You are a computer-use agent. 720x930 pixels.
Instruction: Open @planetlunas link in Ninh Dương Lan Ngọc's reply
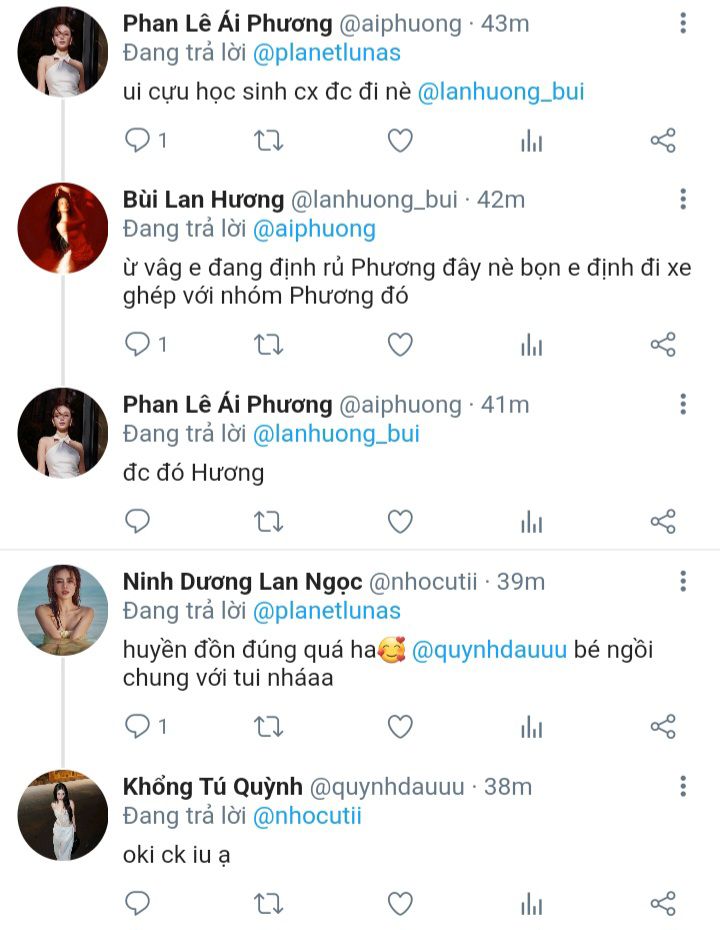[x=327, y=611]
